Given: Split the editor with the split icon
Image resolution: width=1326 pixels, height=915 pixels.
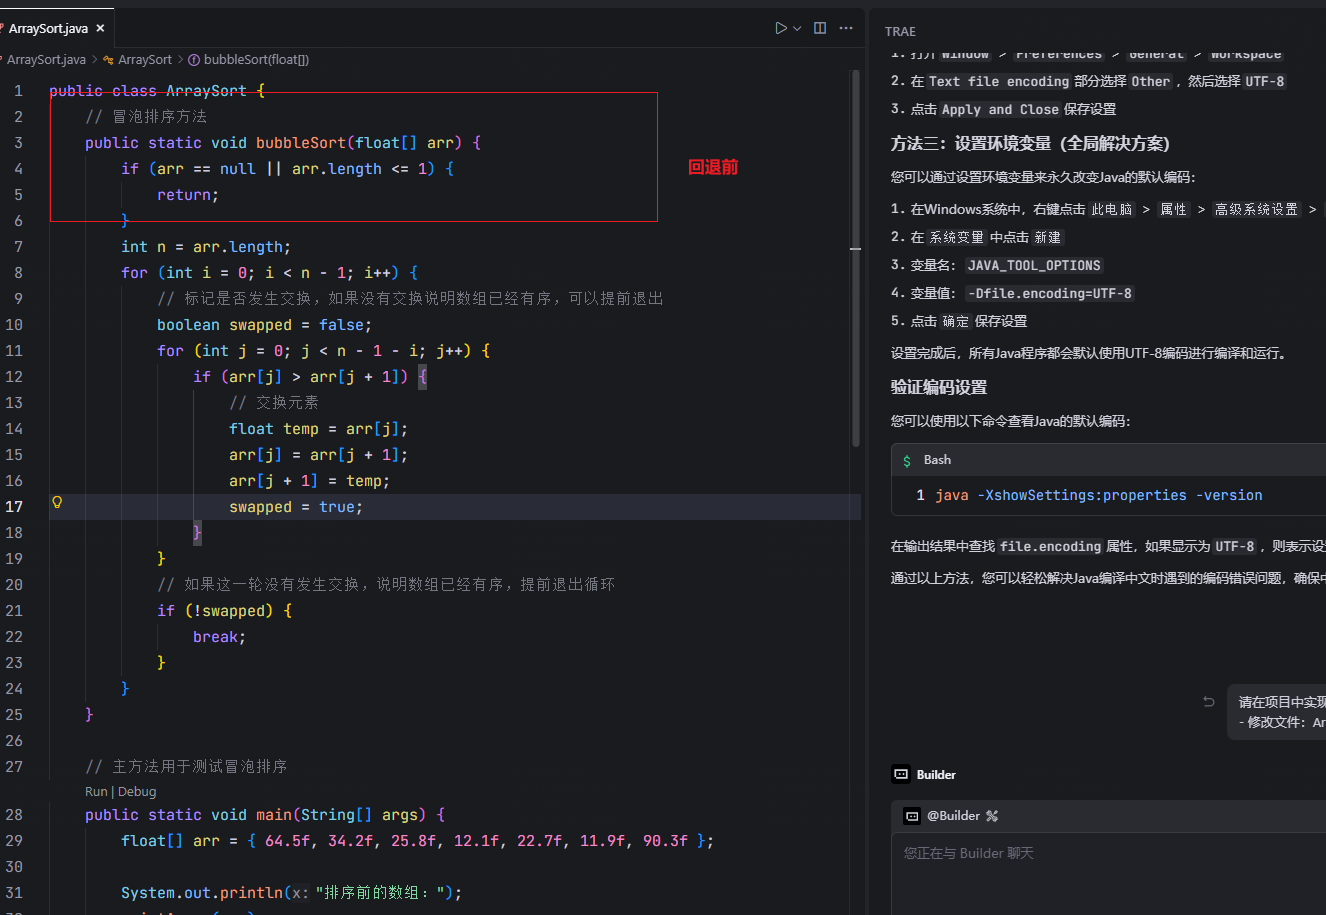Looking at the screenshot, I should [x=820, y=28].
